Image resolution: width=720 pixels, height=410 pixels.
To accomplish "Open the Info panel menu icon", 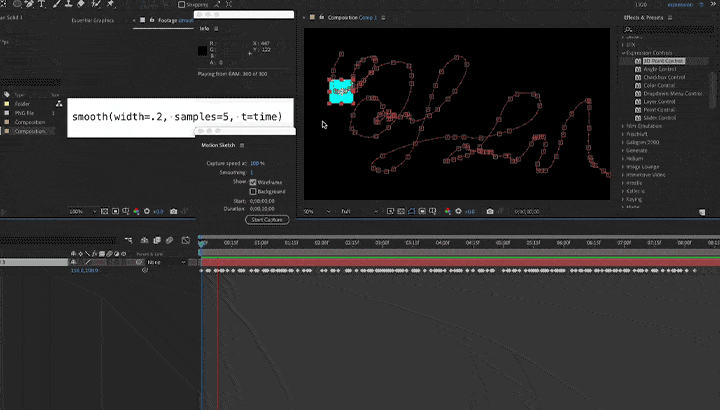I will click(216, 28).
